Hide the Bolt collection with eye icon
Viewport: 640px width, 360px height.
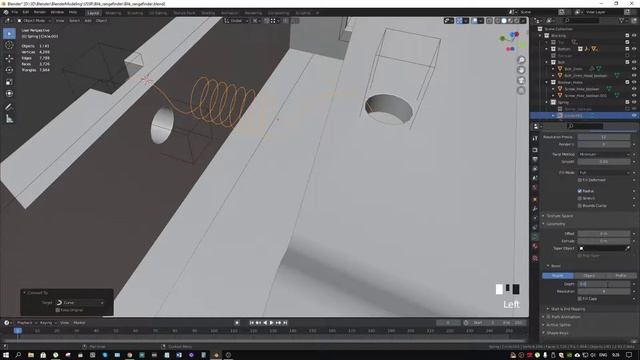(634, 62)
